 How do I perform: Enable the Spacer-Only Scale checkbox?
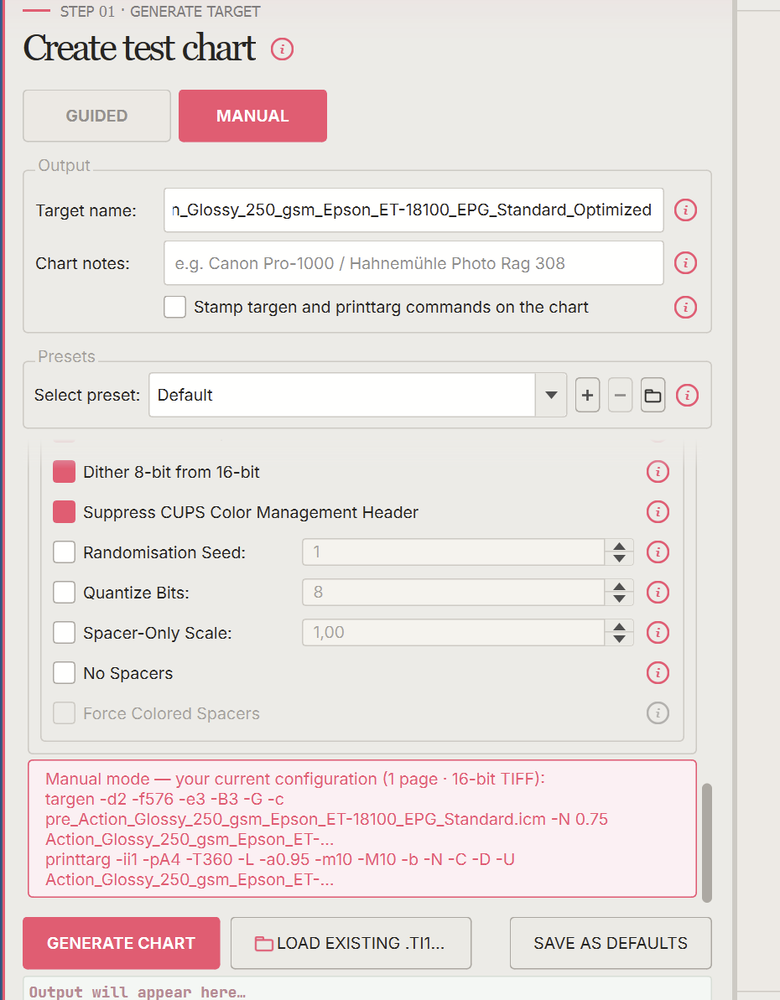click(x=64, y=633)
